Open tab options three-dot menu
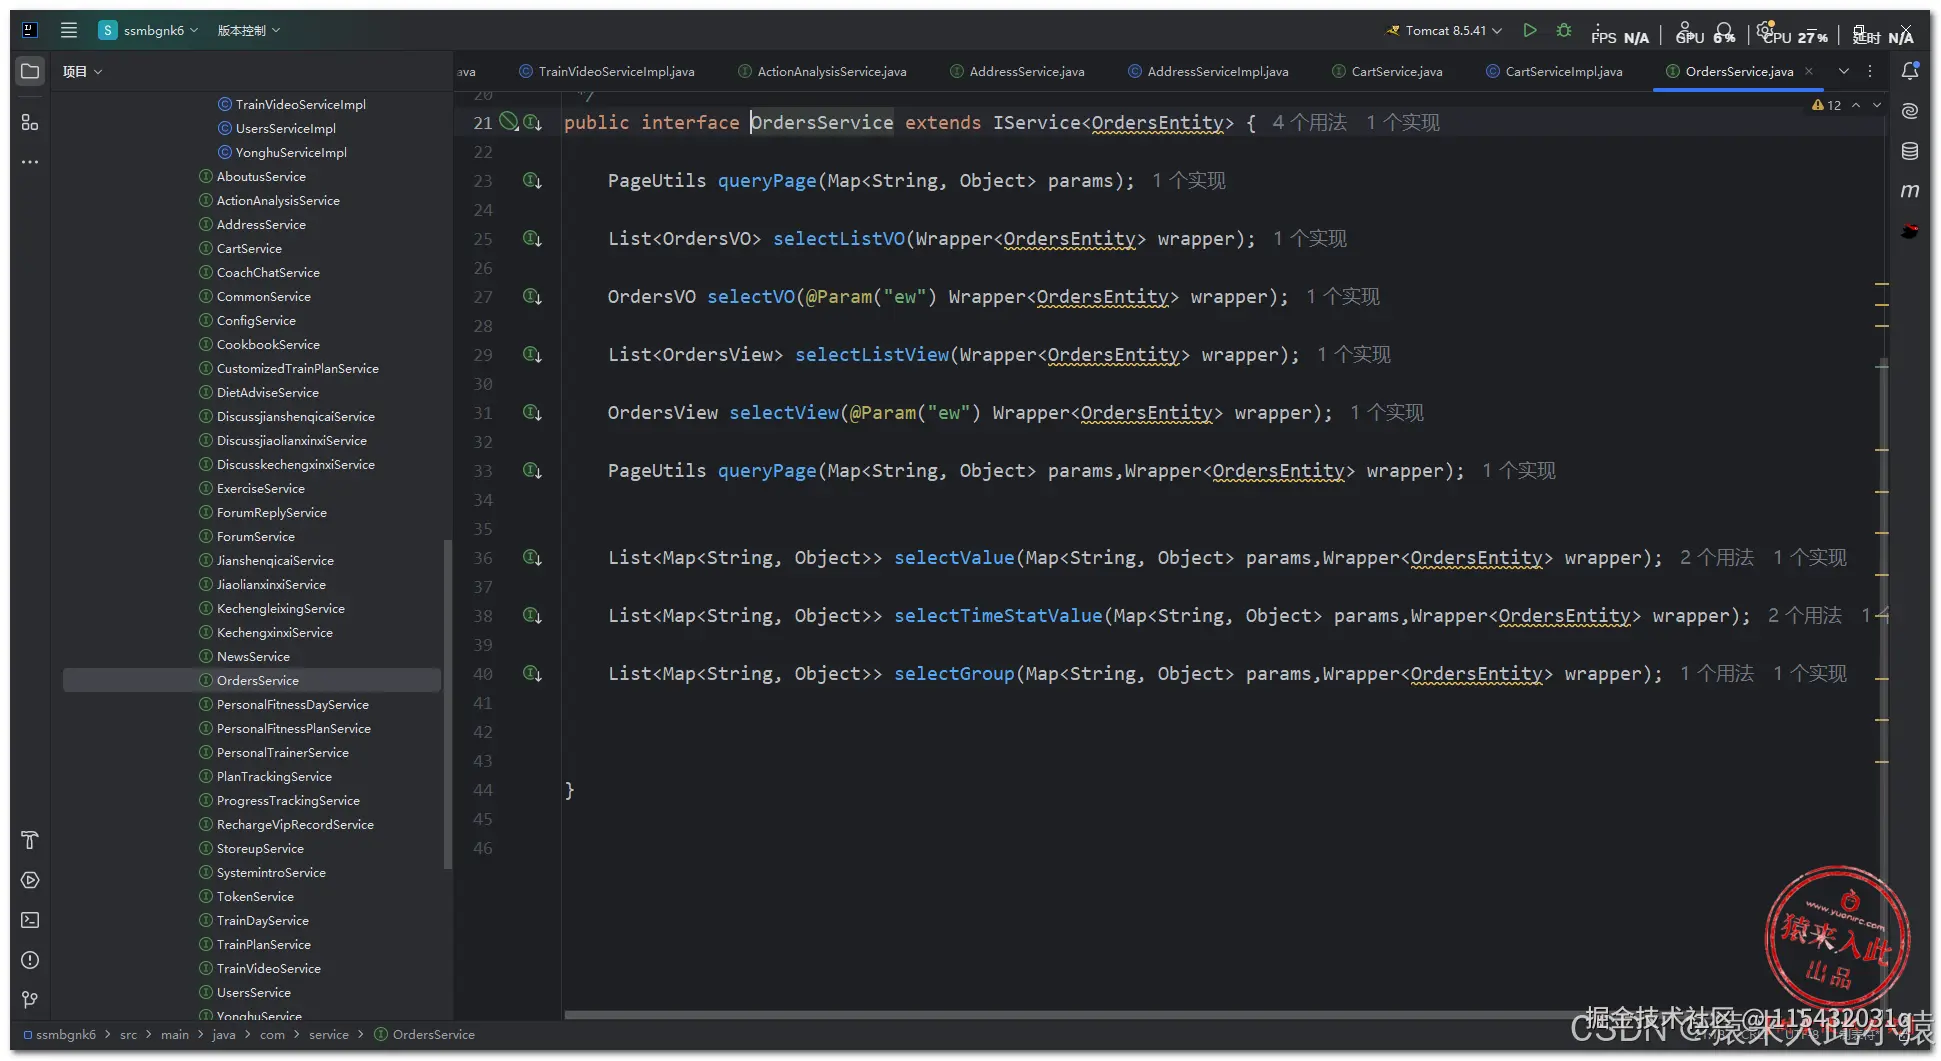This screenshot has width=1941, height=1061. pos(1870,71)
